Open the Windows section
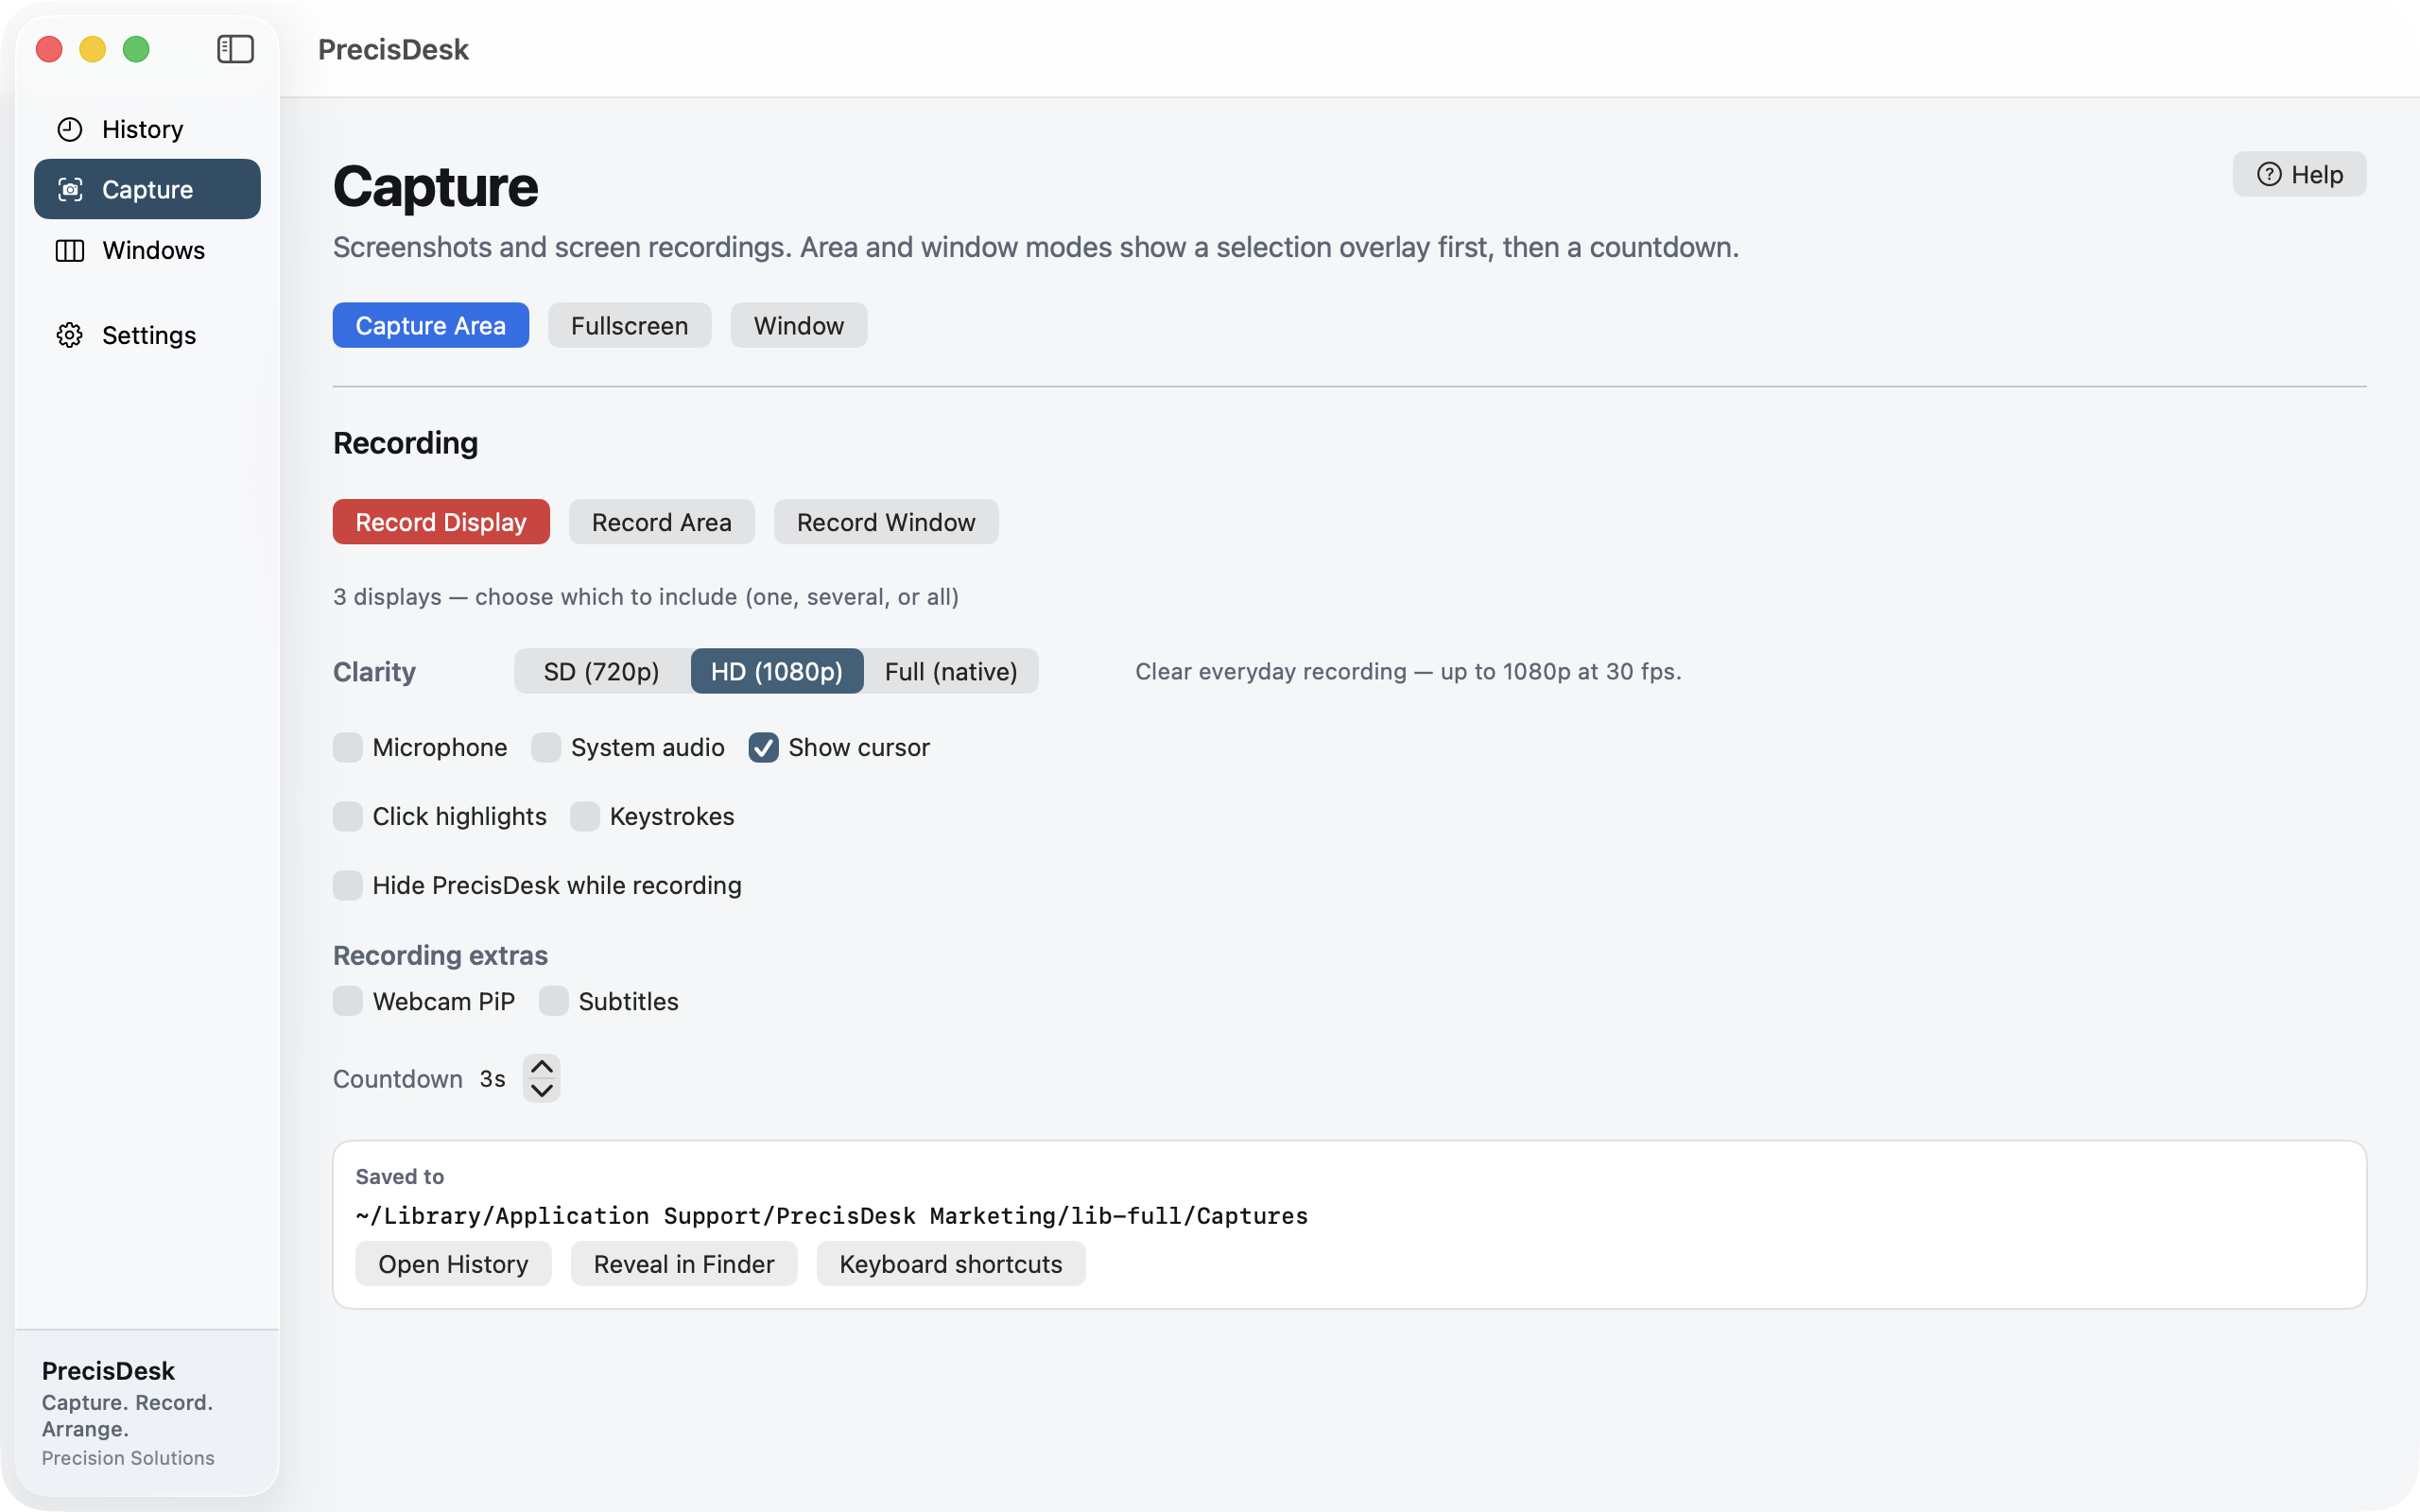Image resolution: width=2420 pixels, height=1512 pixels. [147, 250]
